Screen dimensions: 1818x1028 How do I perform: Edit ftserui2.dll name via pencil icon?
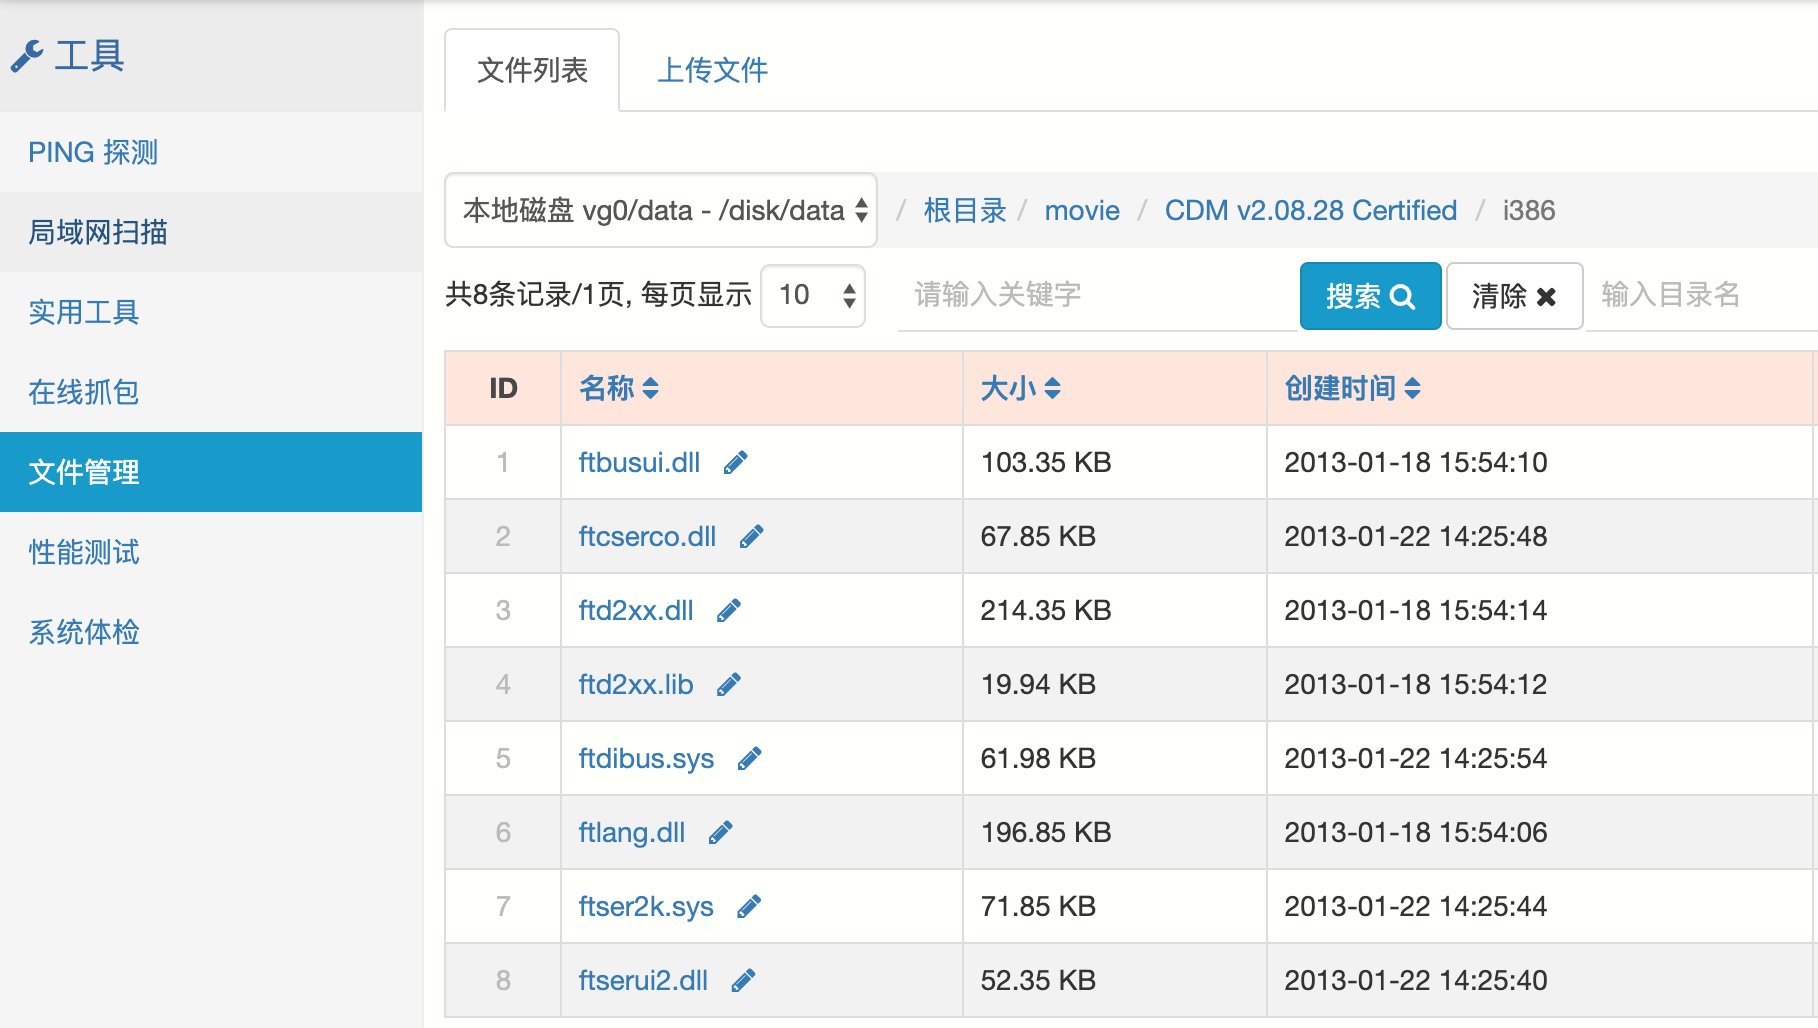743,981
